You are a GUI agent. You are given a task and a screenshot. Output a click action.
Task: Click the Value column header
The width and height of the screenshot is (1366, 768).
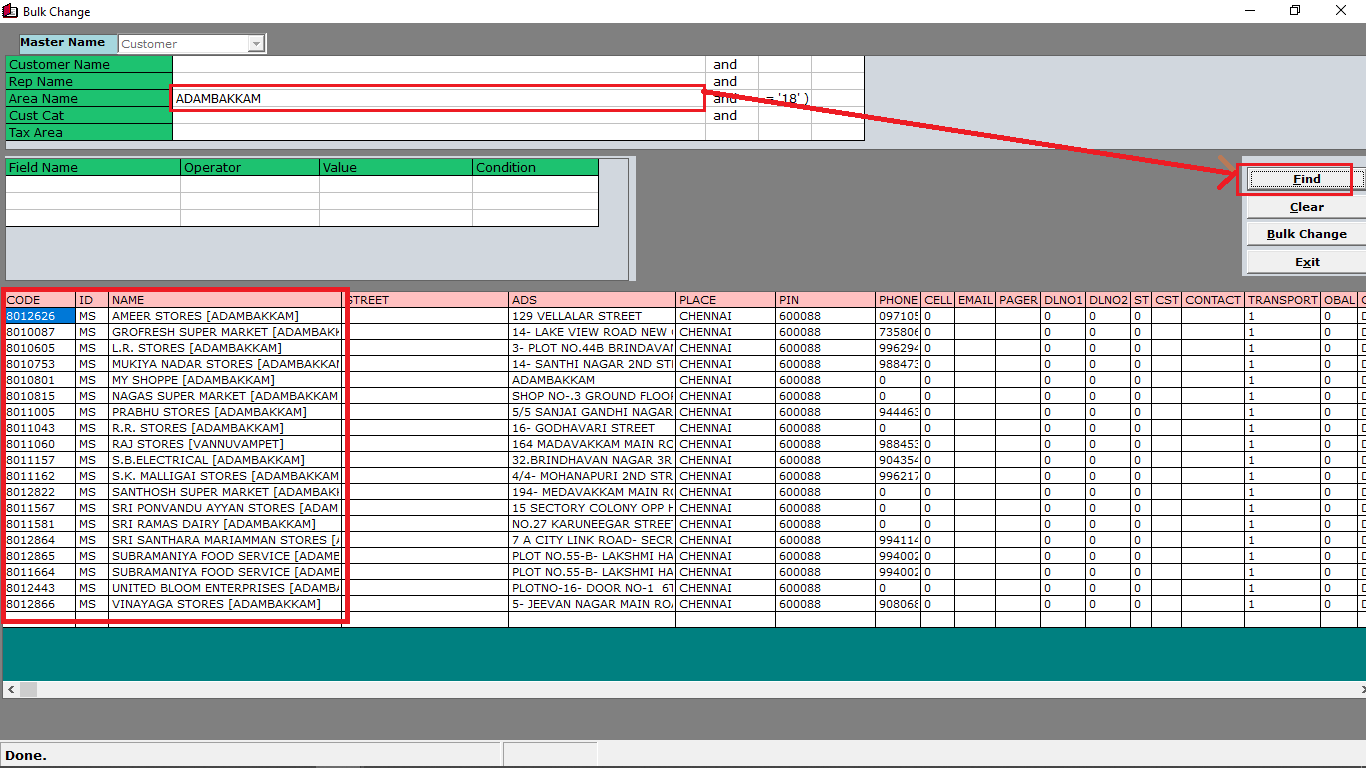tap(396, 168)
